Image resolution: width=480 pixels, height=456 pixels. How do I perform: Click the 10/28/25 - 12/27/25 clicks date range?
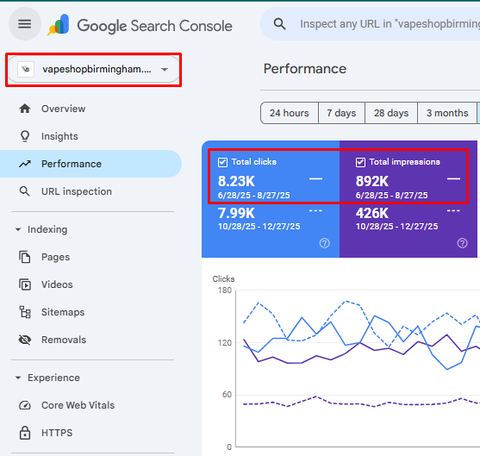pyautogui.click(x=259, y=227)
